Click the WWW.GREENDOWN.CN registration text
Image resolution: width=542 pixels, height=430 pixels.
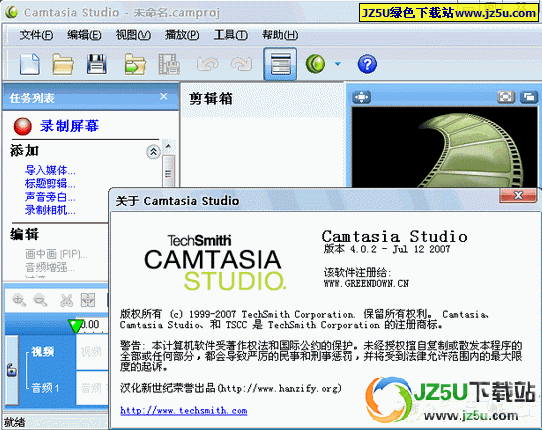pyautogui.click(x=366, y=283)
